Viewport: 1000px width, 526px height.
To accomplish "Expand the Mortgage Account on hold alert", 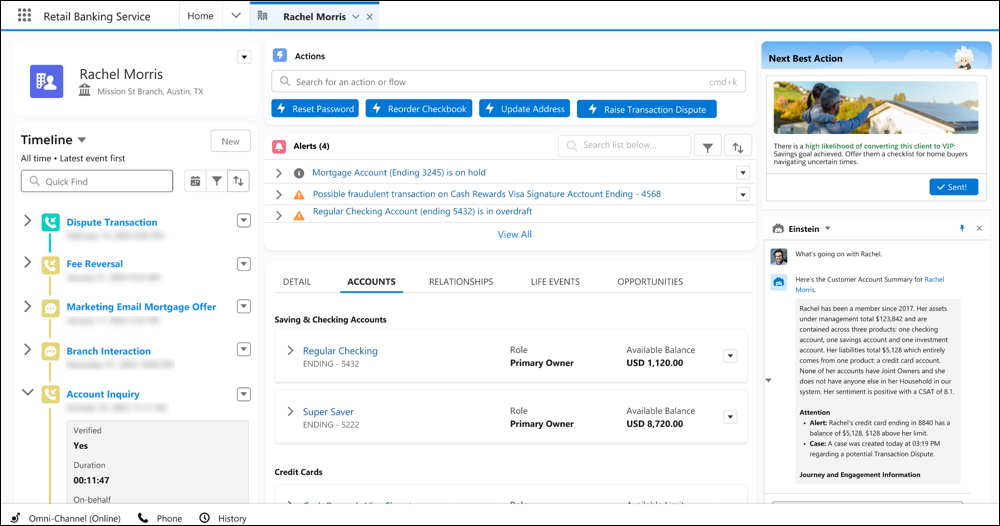I will point(279,173).
